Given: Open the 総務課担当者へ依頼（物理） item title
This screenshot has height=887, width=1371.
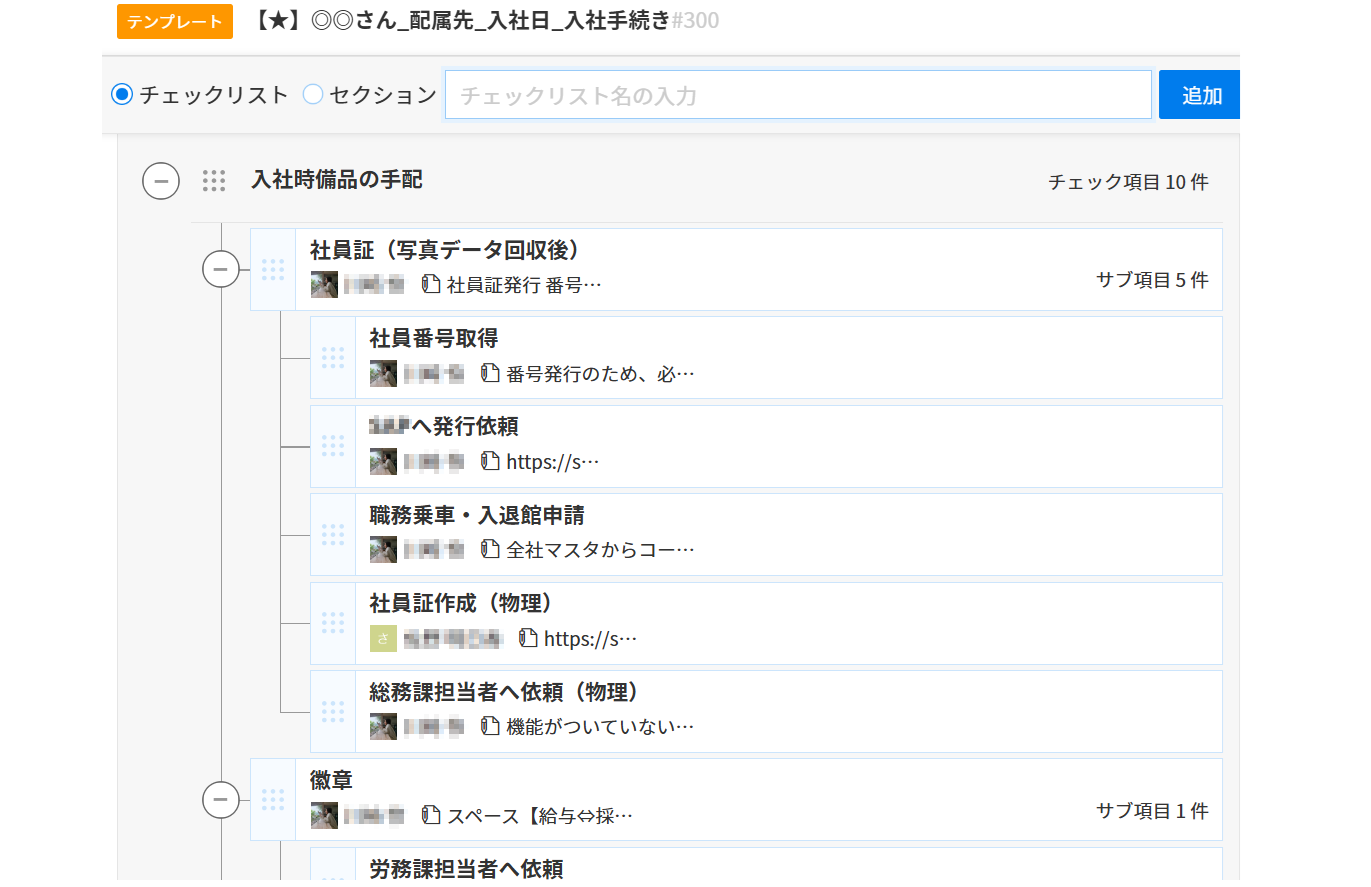Looking at the screenshot, I should [504, 692].
